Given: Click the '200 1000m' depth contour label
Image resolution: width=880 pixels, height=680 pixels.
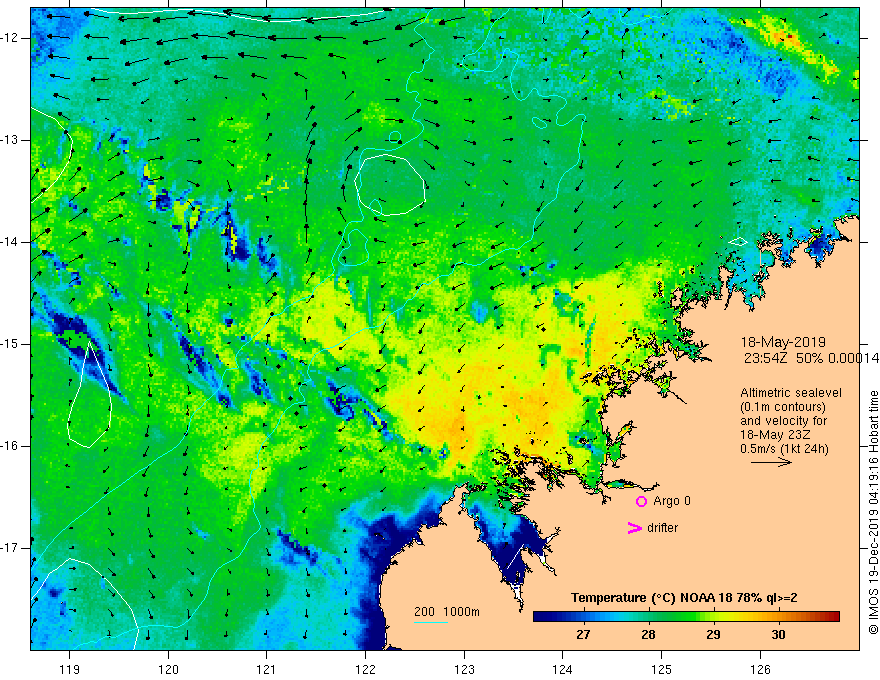Looking at the screenshot, I should tap(447, 612).
